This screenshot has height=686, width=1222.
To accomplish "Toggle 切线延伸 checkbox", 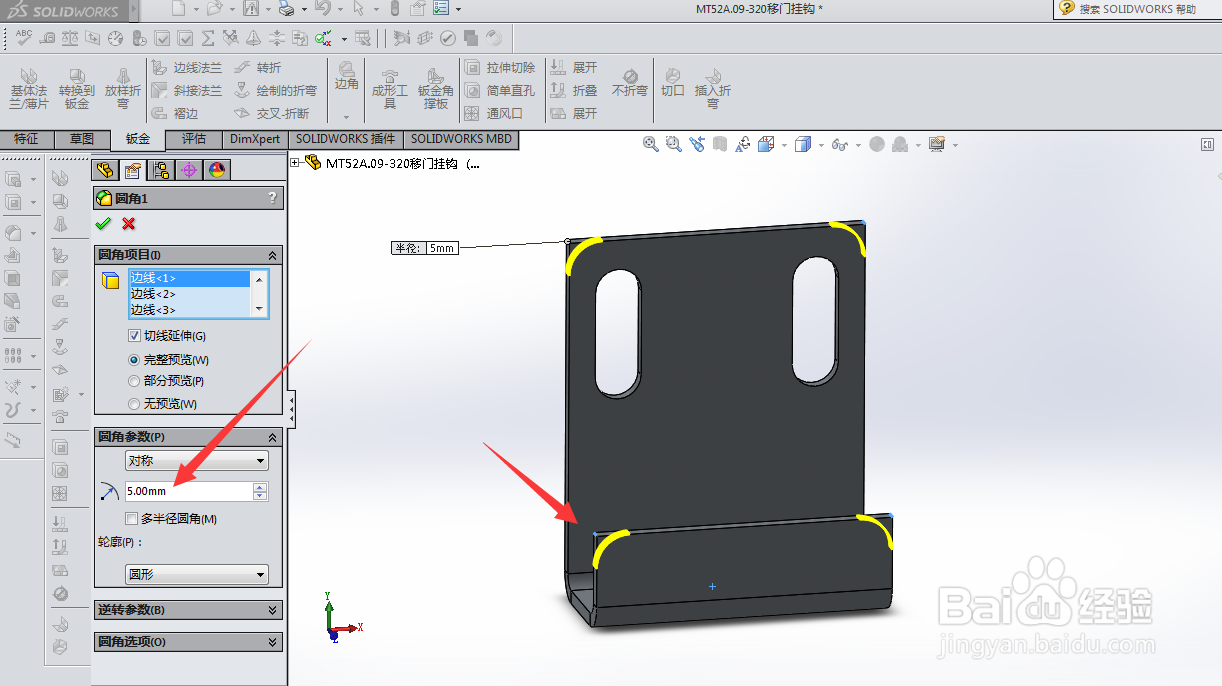I will point(135,336).
